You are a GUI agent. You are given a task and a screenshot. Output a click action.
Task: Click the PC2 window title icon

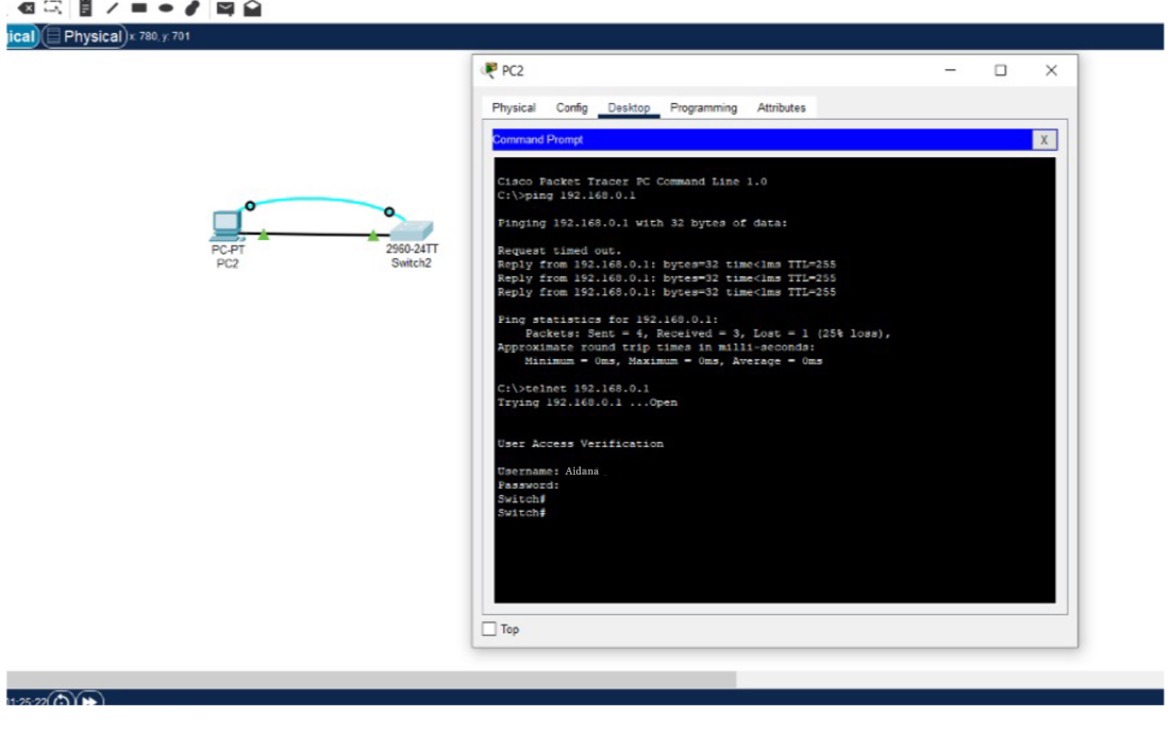490,70
